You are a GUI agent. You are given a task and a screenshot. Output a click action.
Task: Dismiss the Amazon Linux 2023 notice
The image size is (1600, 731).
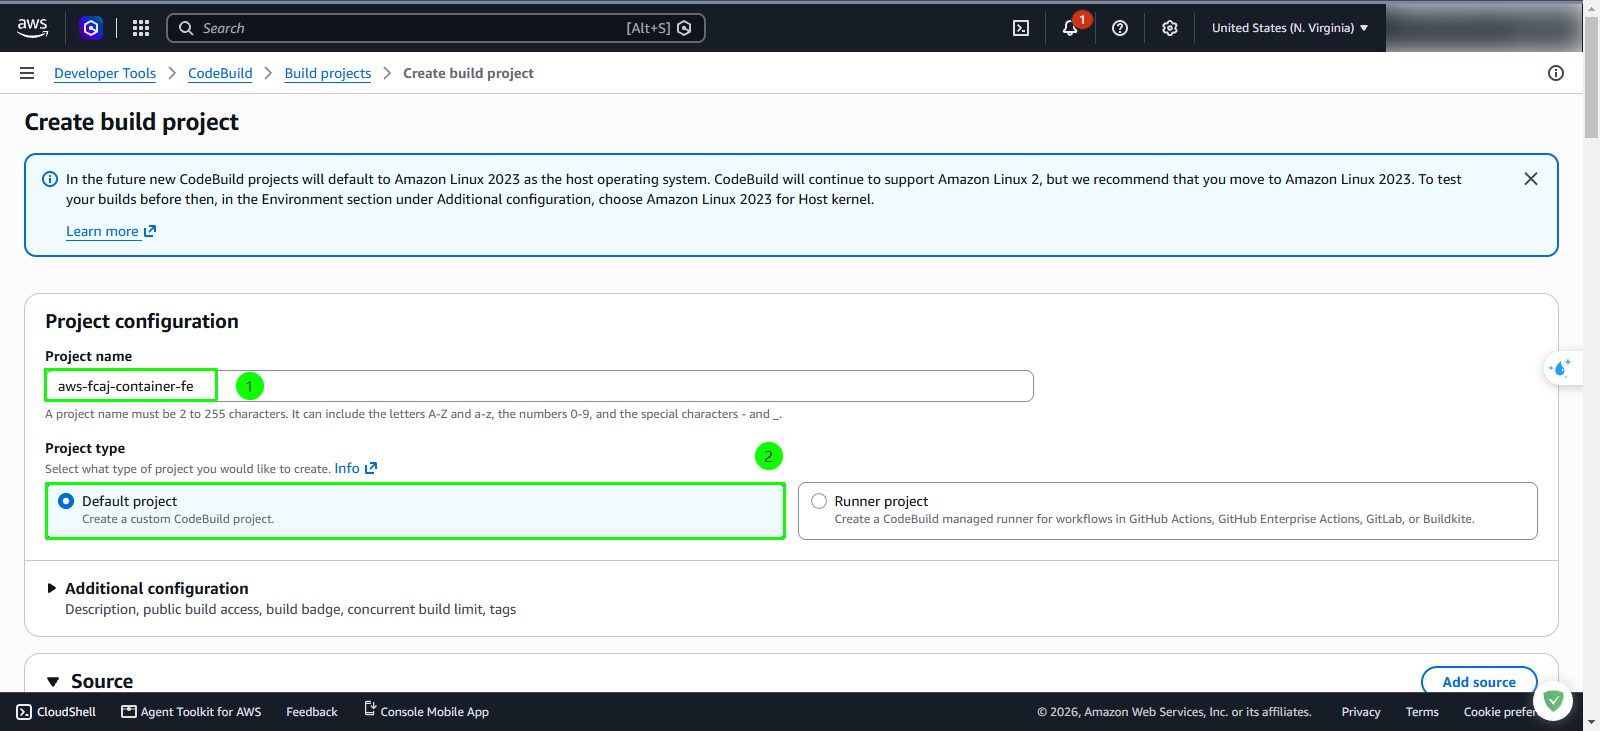1531,179
